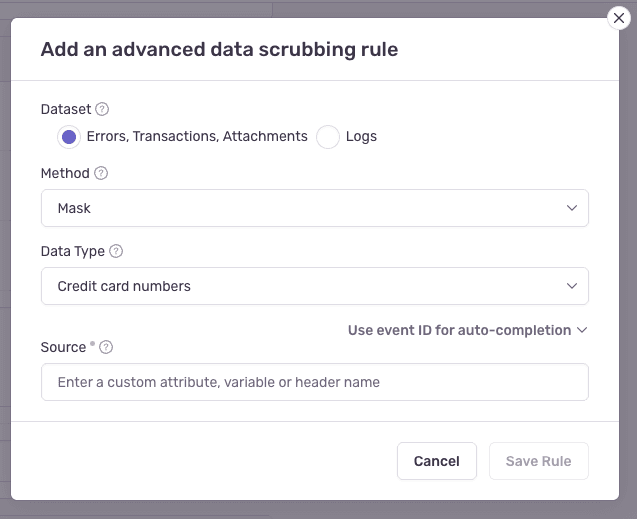The image size is (637, 519).
Task: Click the Errors, Transactions, Attachments label text
Action: coord(190,136)
